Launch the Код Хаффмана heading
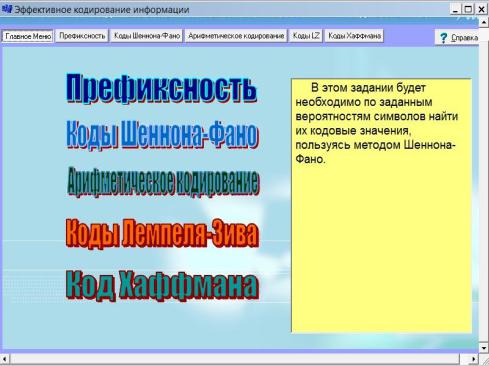The height and width of the screenshot is (366, 489). click(162, 286)
